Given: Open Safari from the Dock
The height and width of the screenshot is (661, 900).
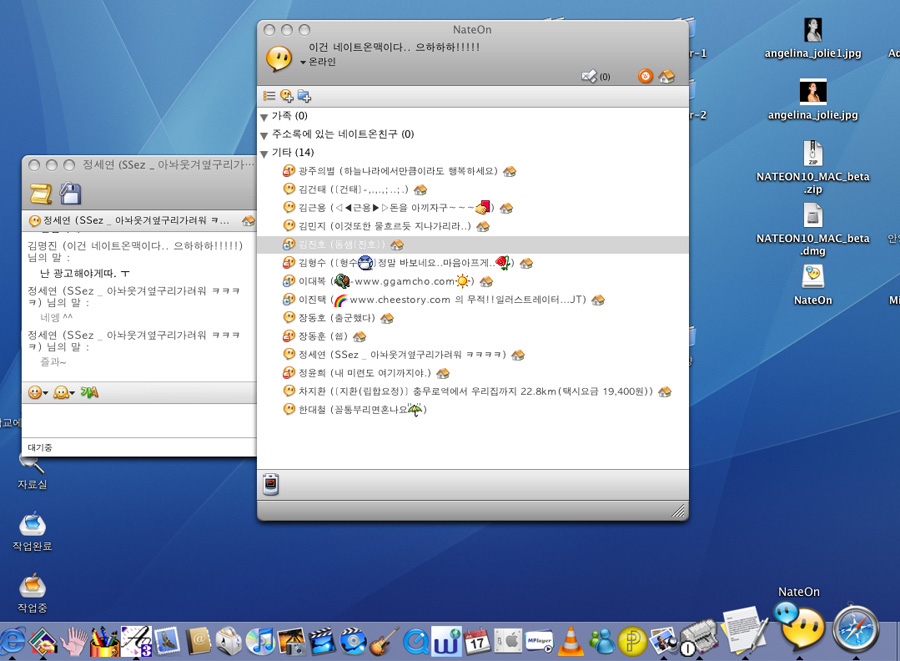Looking at the screenshot, I should [x=855, y=630].
